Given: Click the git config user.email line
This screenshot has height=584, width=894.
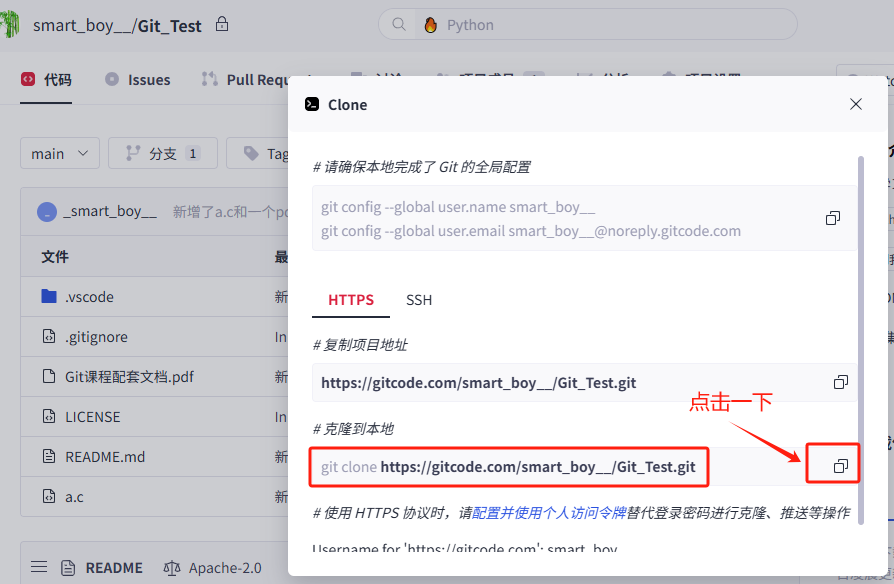Looking at the screenshot, I should tap(531, 231).
